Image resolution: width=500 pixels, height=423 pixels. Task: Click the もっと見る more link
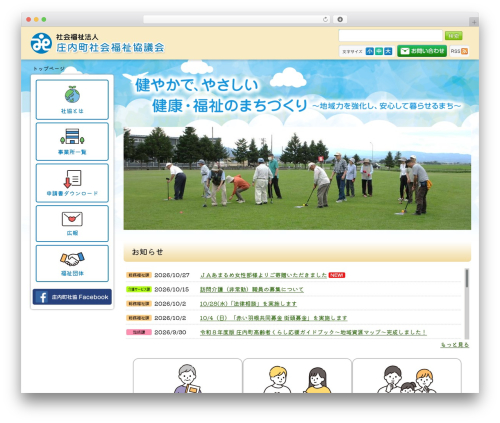click(x=455, y=345)
